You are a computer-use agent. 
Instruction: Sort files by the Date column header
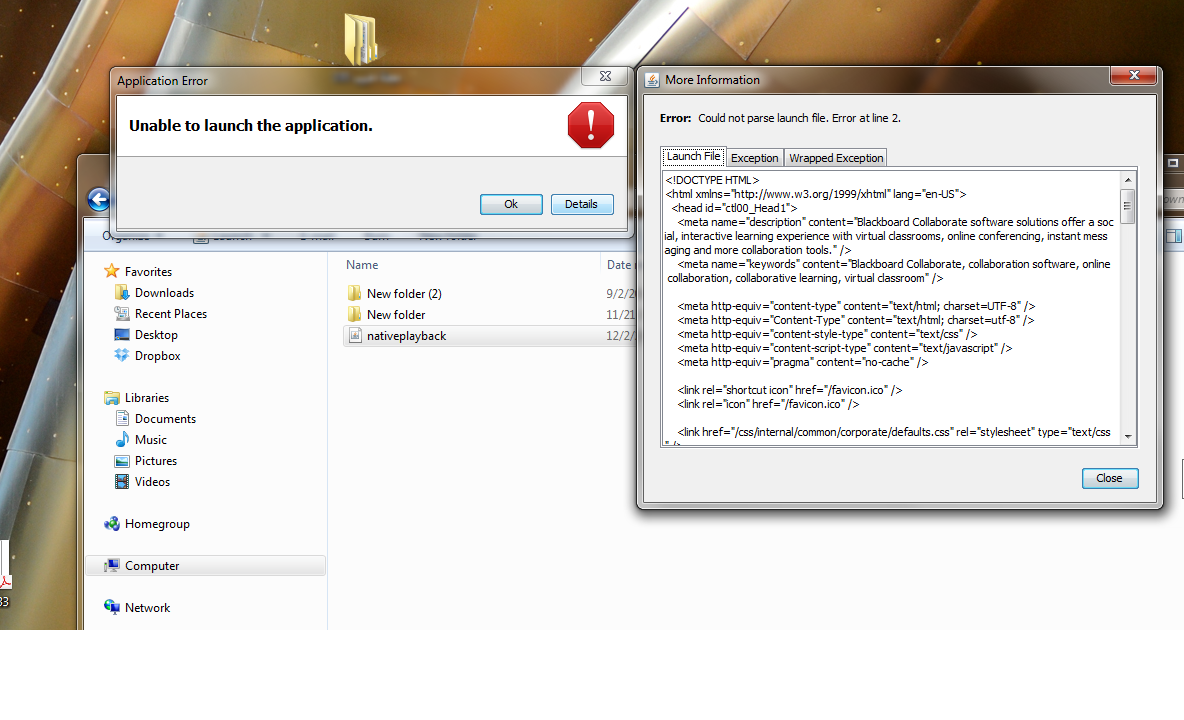(618, 265)
